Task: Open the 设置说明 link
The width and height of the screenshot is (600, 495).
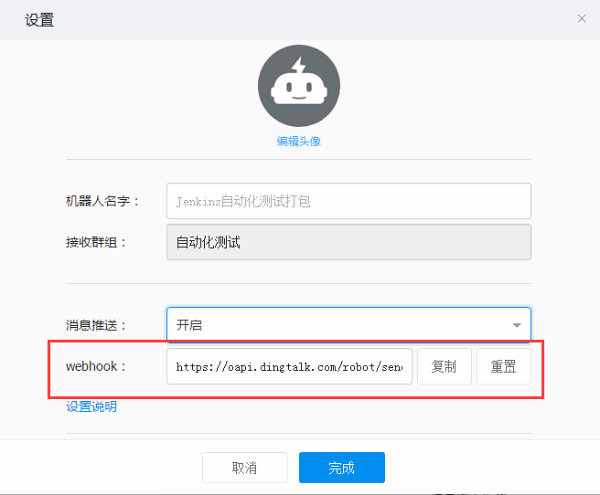Action: pyautogui.click(x=91, y=406)
